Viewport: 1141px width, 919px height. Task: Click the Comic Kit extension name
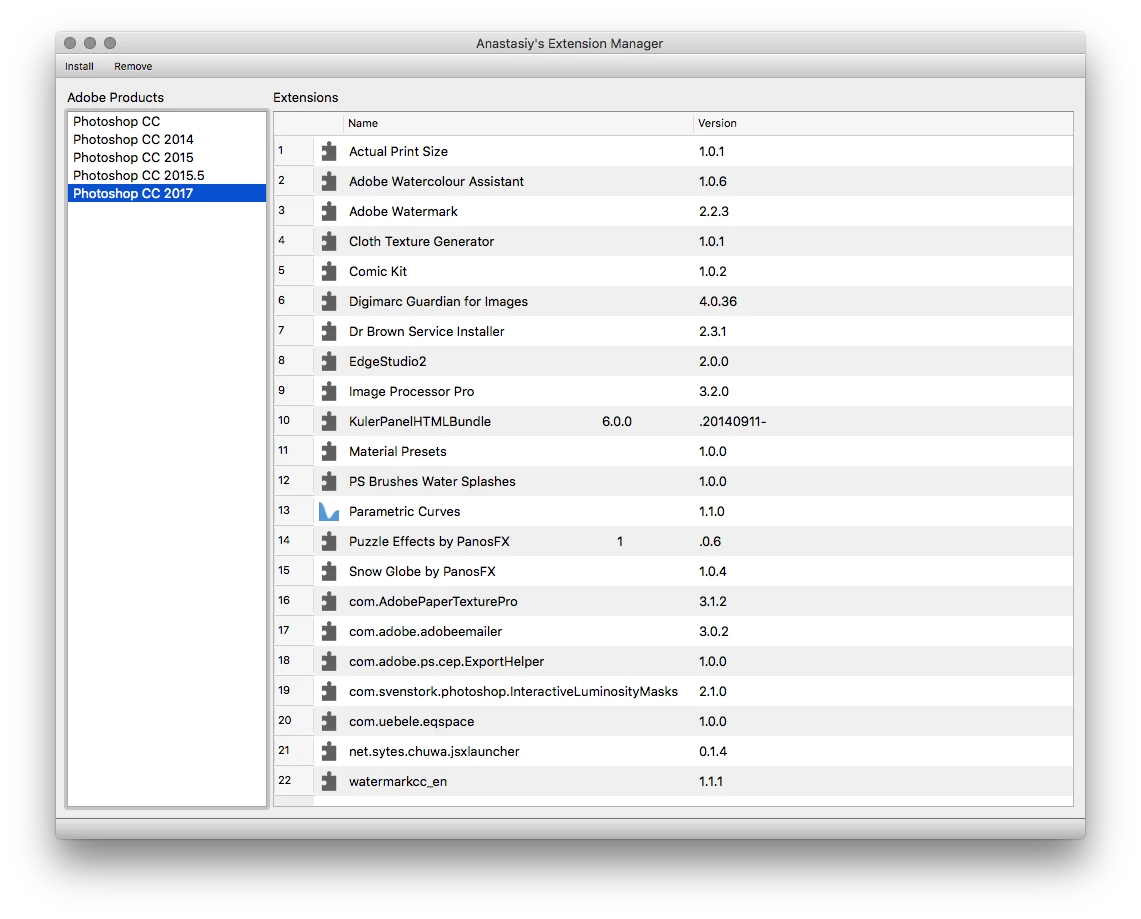(378, 271)
